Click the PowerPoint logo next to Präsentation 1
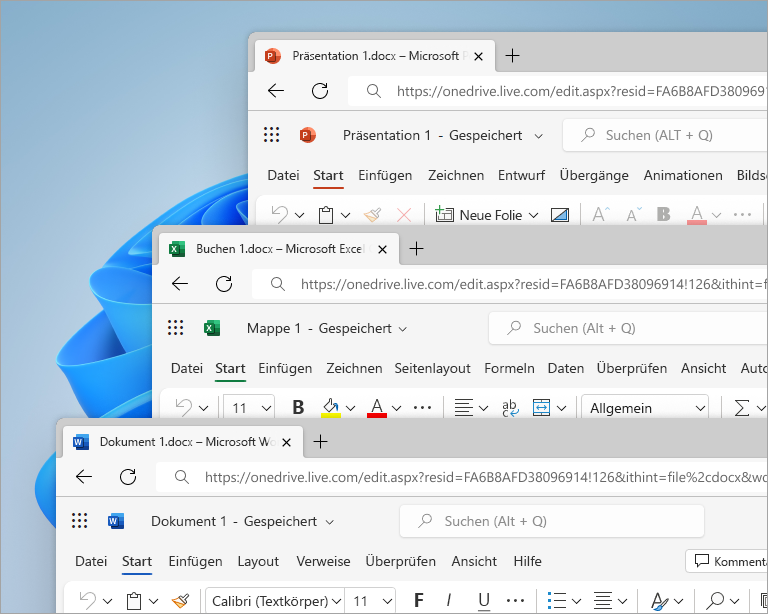The height and width of the screenshot is (614, 768). 308,135
